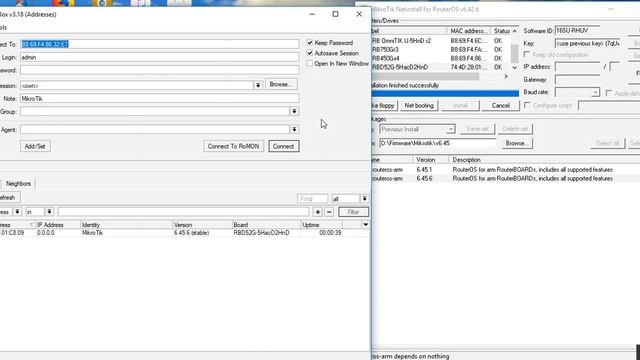Click Browse button for packages folder
Image resolution: width=640 pixels, height=360 pixels.
[517, 143]
